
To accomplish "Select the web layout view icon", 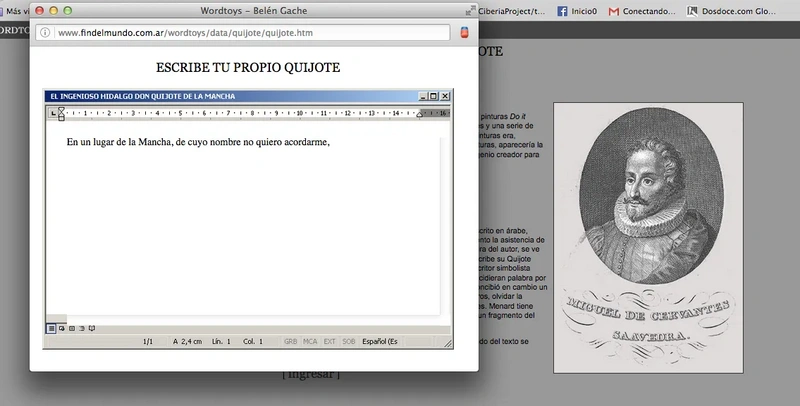I will click(x=62, y=328).
